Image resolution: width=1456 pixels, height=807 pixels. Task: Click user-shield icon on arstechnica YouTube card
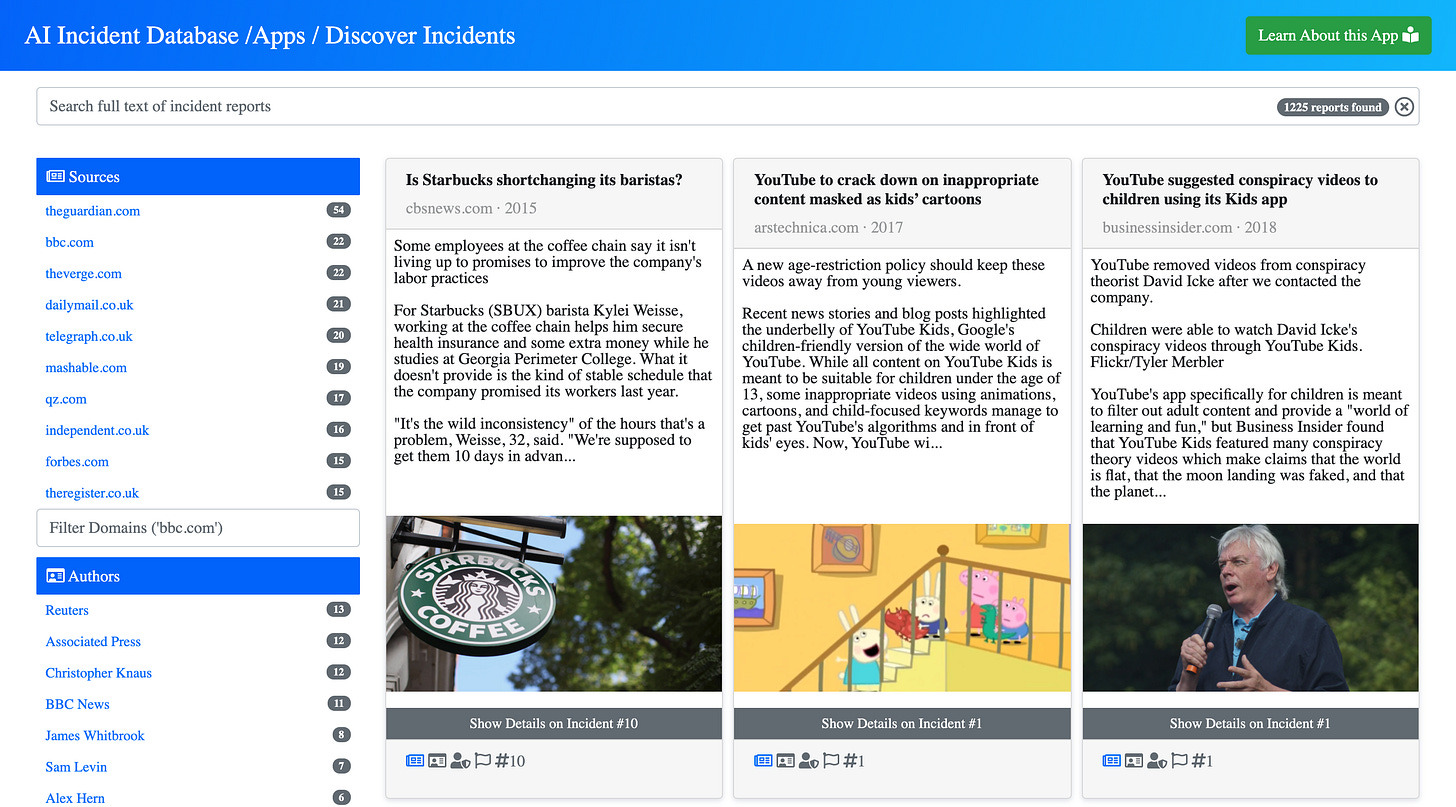[807, 761]
